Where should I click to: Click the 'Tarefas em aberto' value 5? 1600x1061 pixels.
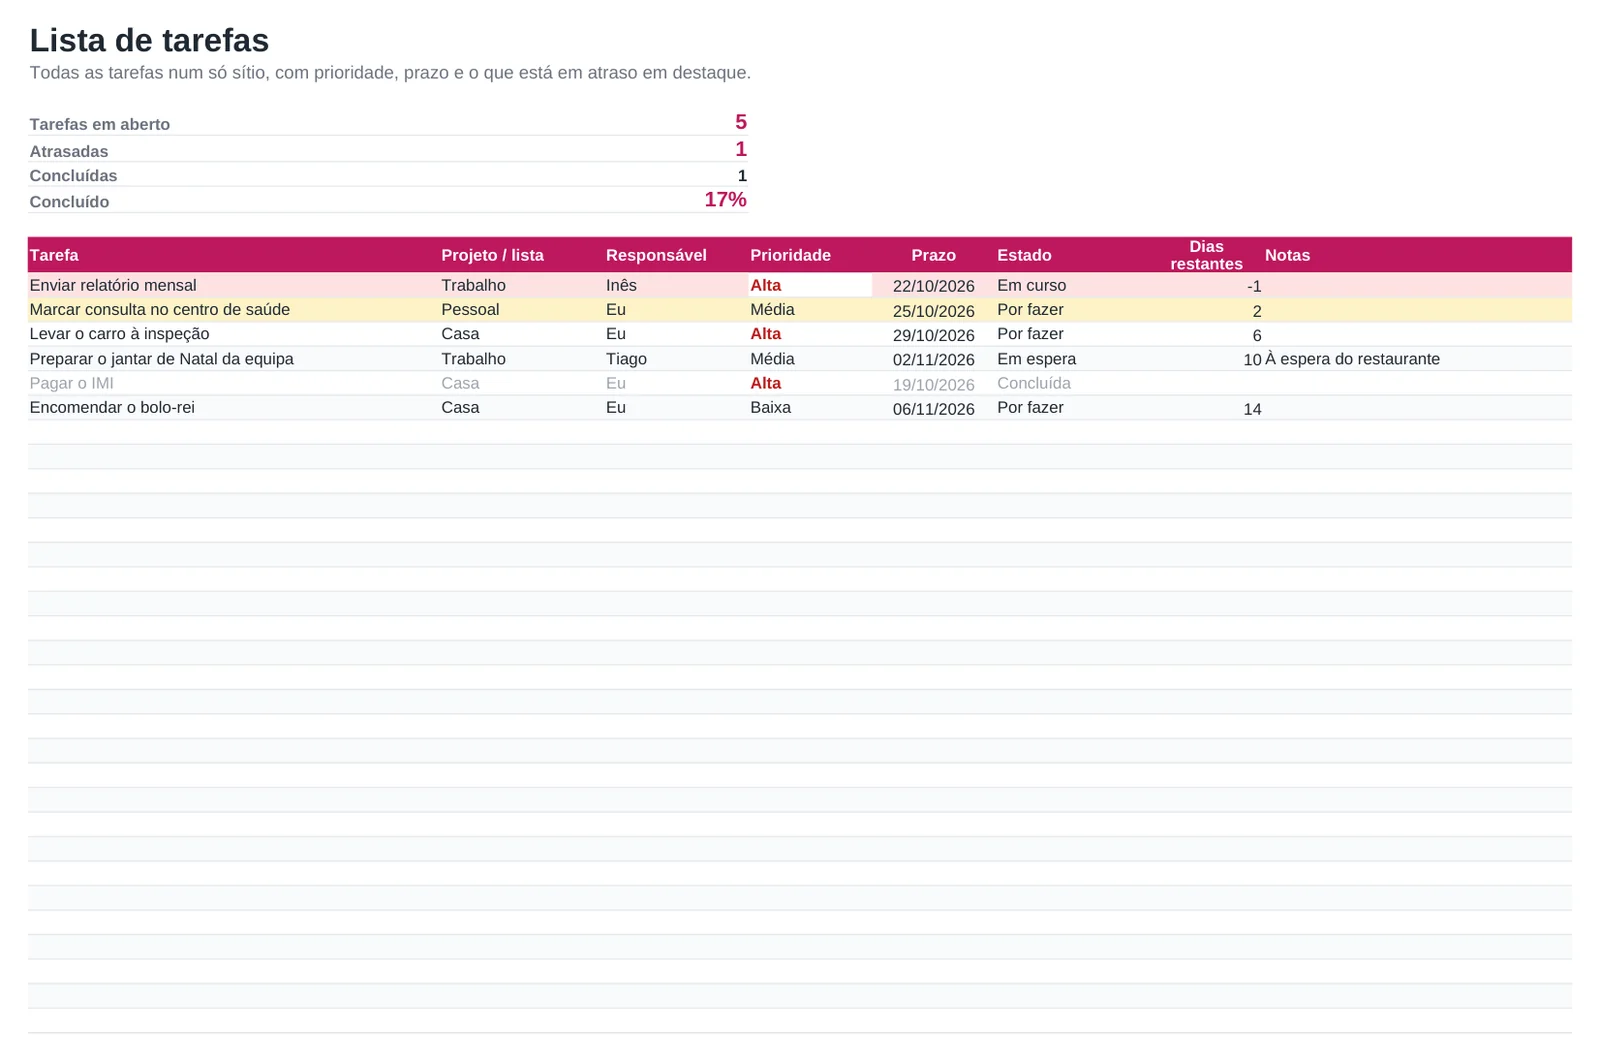(x=740, y=122)
